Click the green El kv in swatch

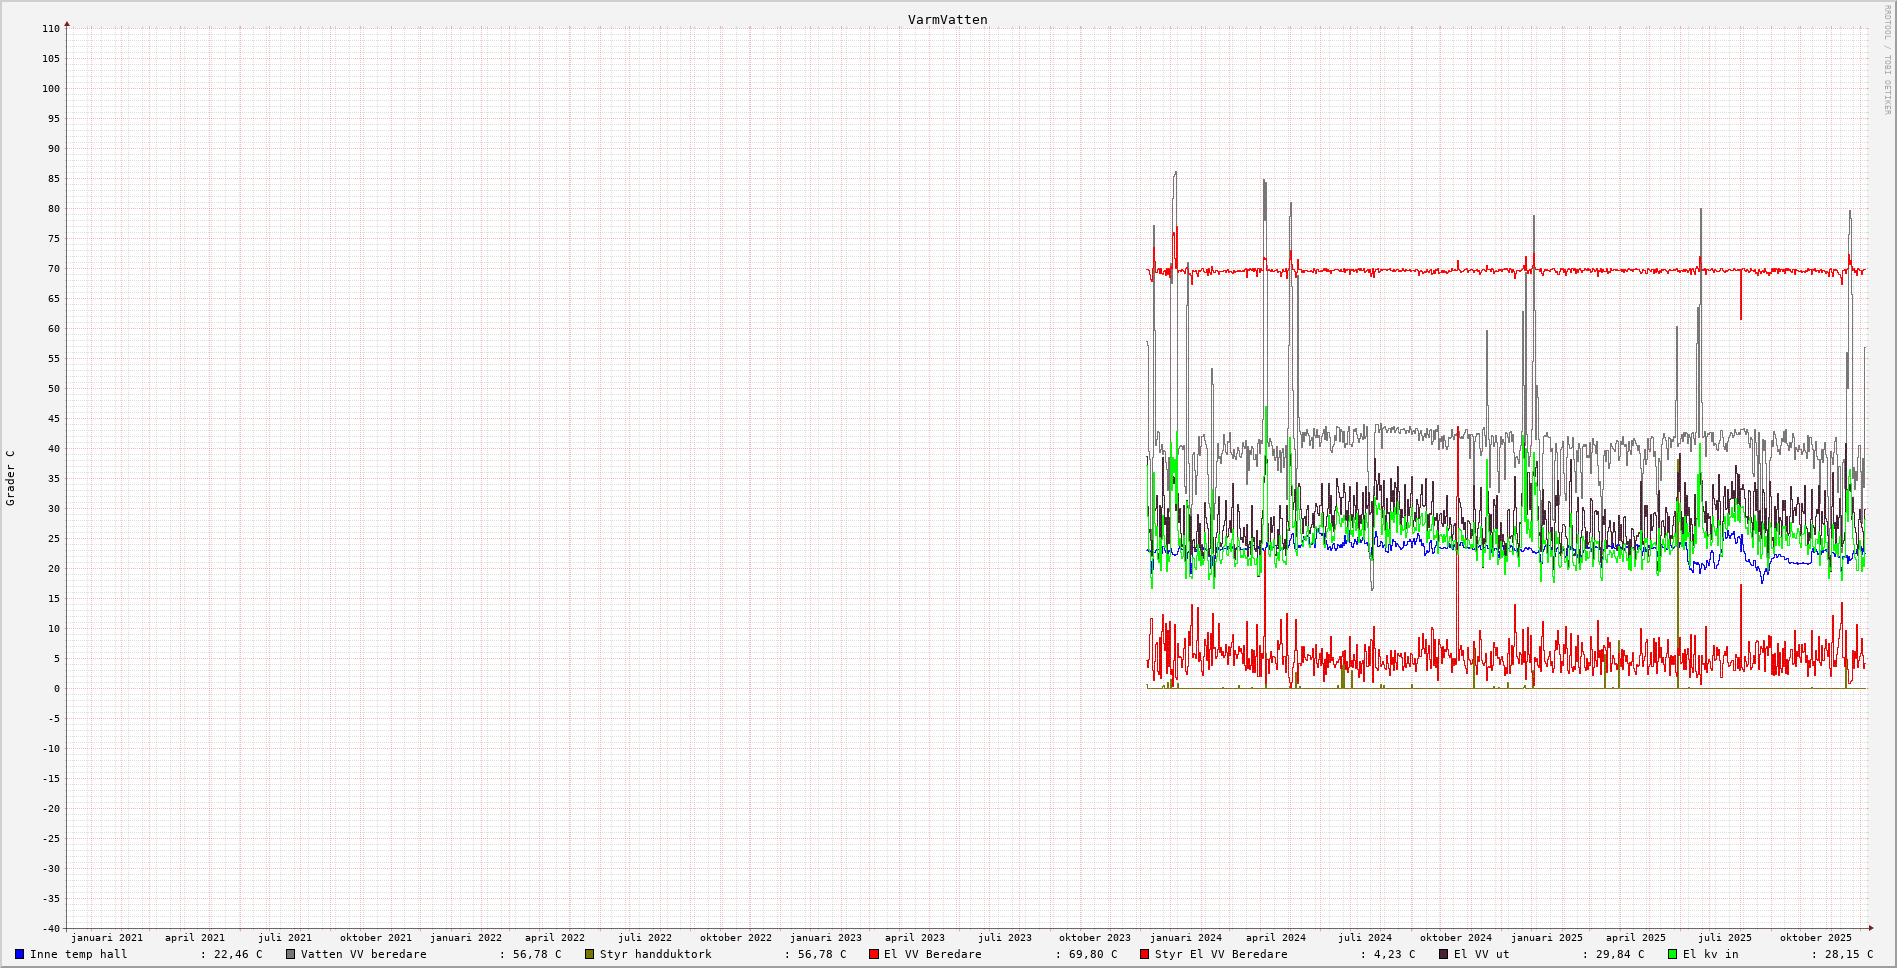pos(1672,954)
